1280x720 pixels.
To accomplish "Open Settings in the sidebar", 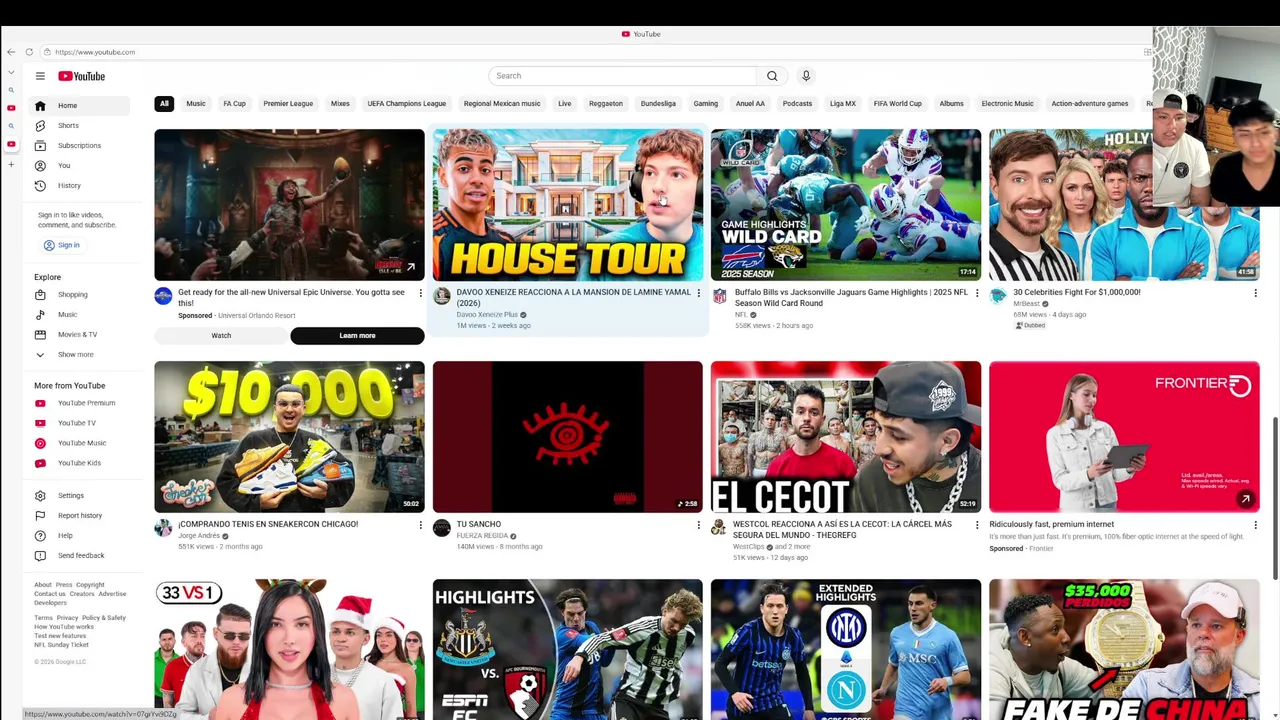I will point(79,495).
